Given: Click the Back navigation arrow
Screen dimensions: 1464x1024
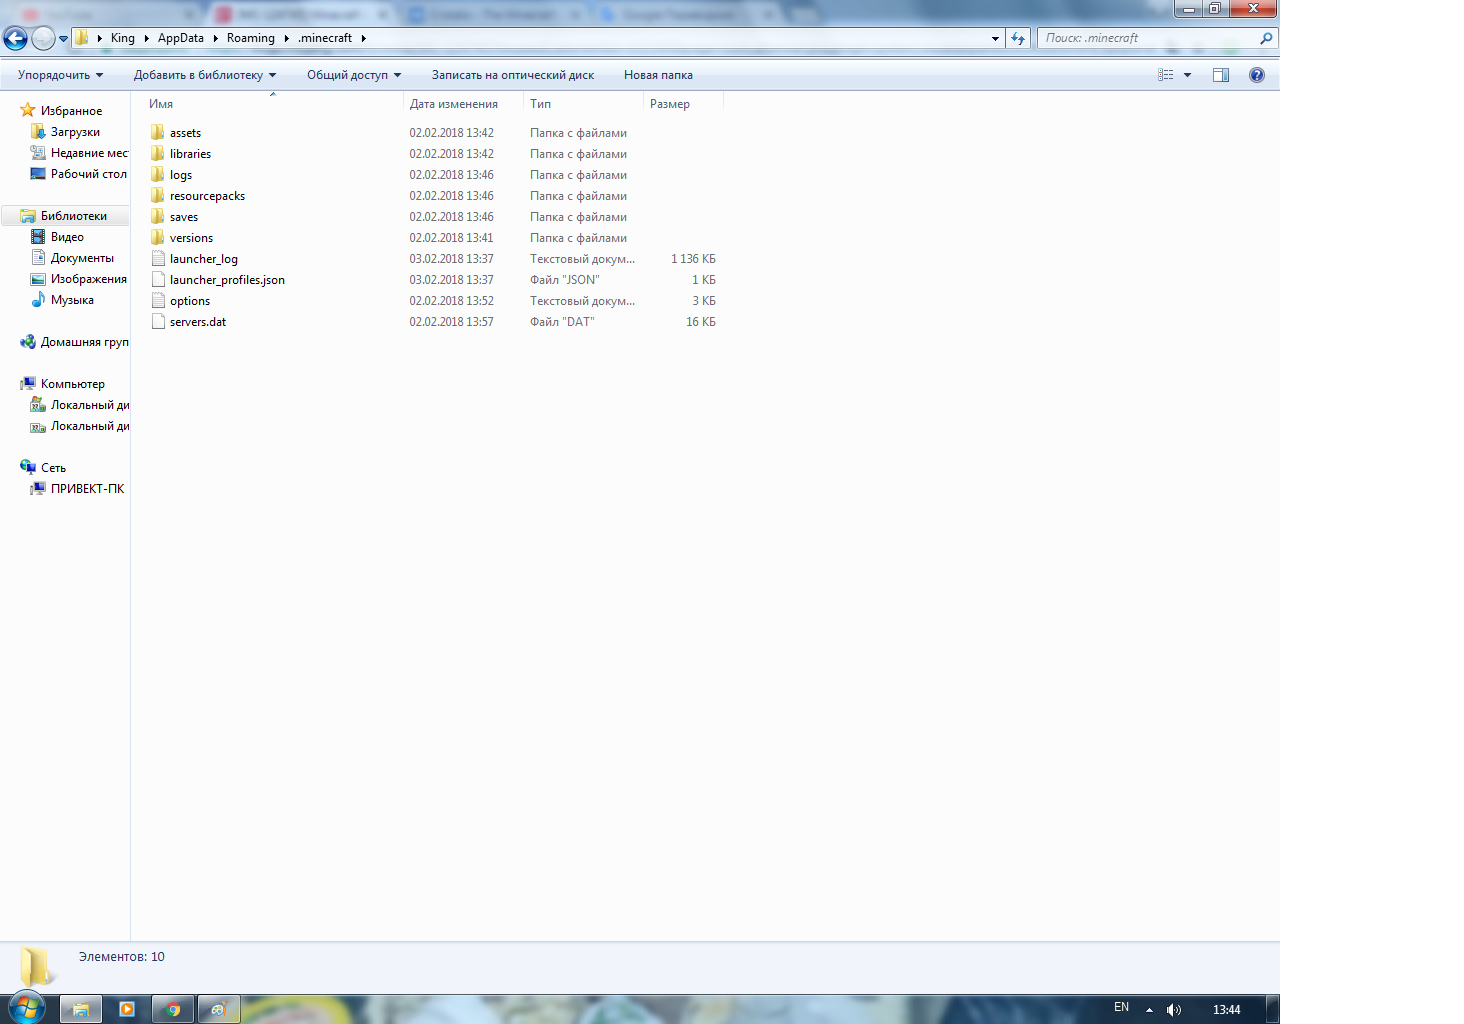Looking at the screenshot, I should pyautogui.click(x=15, y=39).
